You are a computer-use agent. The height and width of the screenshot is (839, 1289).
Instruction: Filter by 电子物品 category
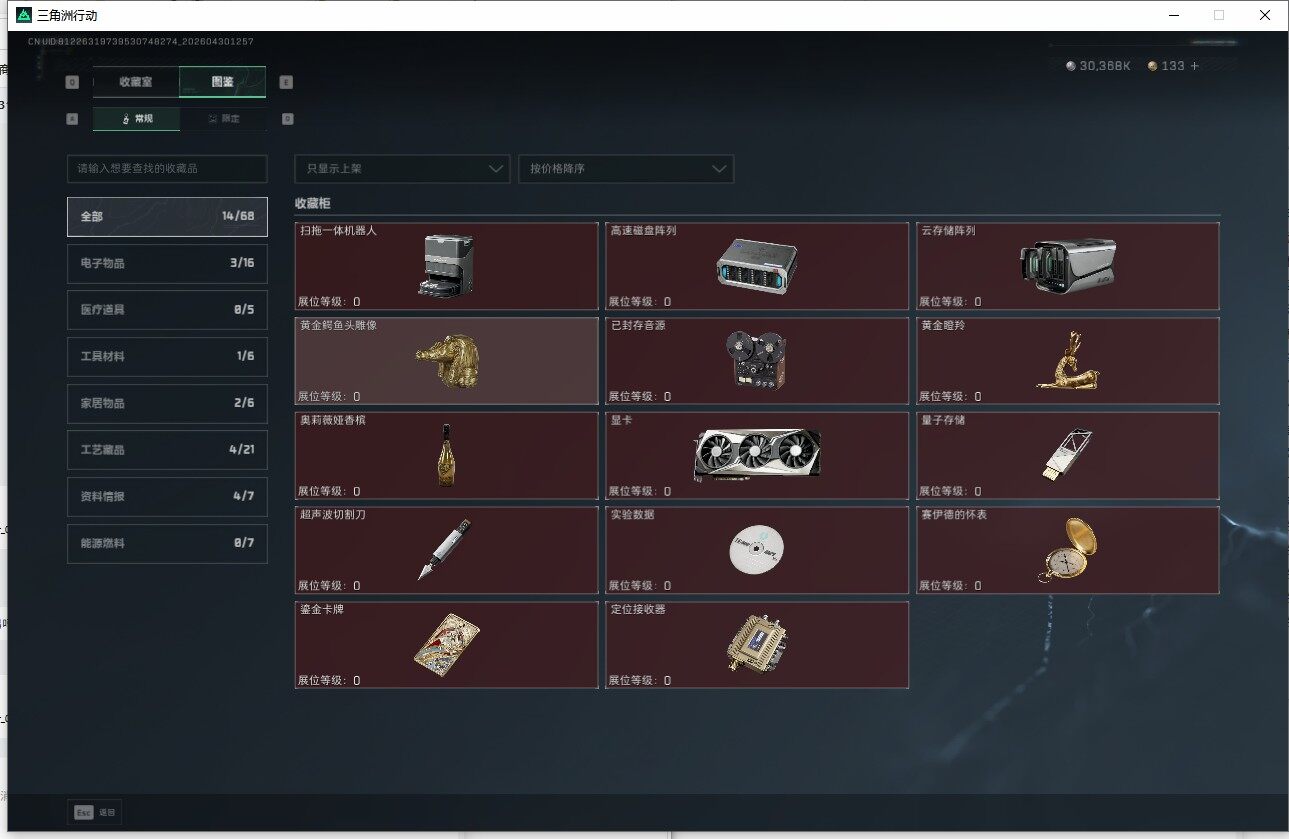click(x=167, y=263)
